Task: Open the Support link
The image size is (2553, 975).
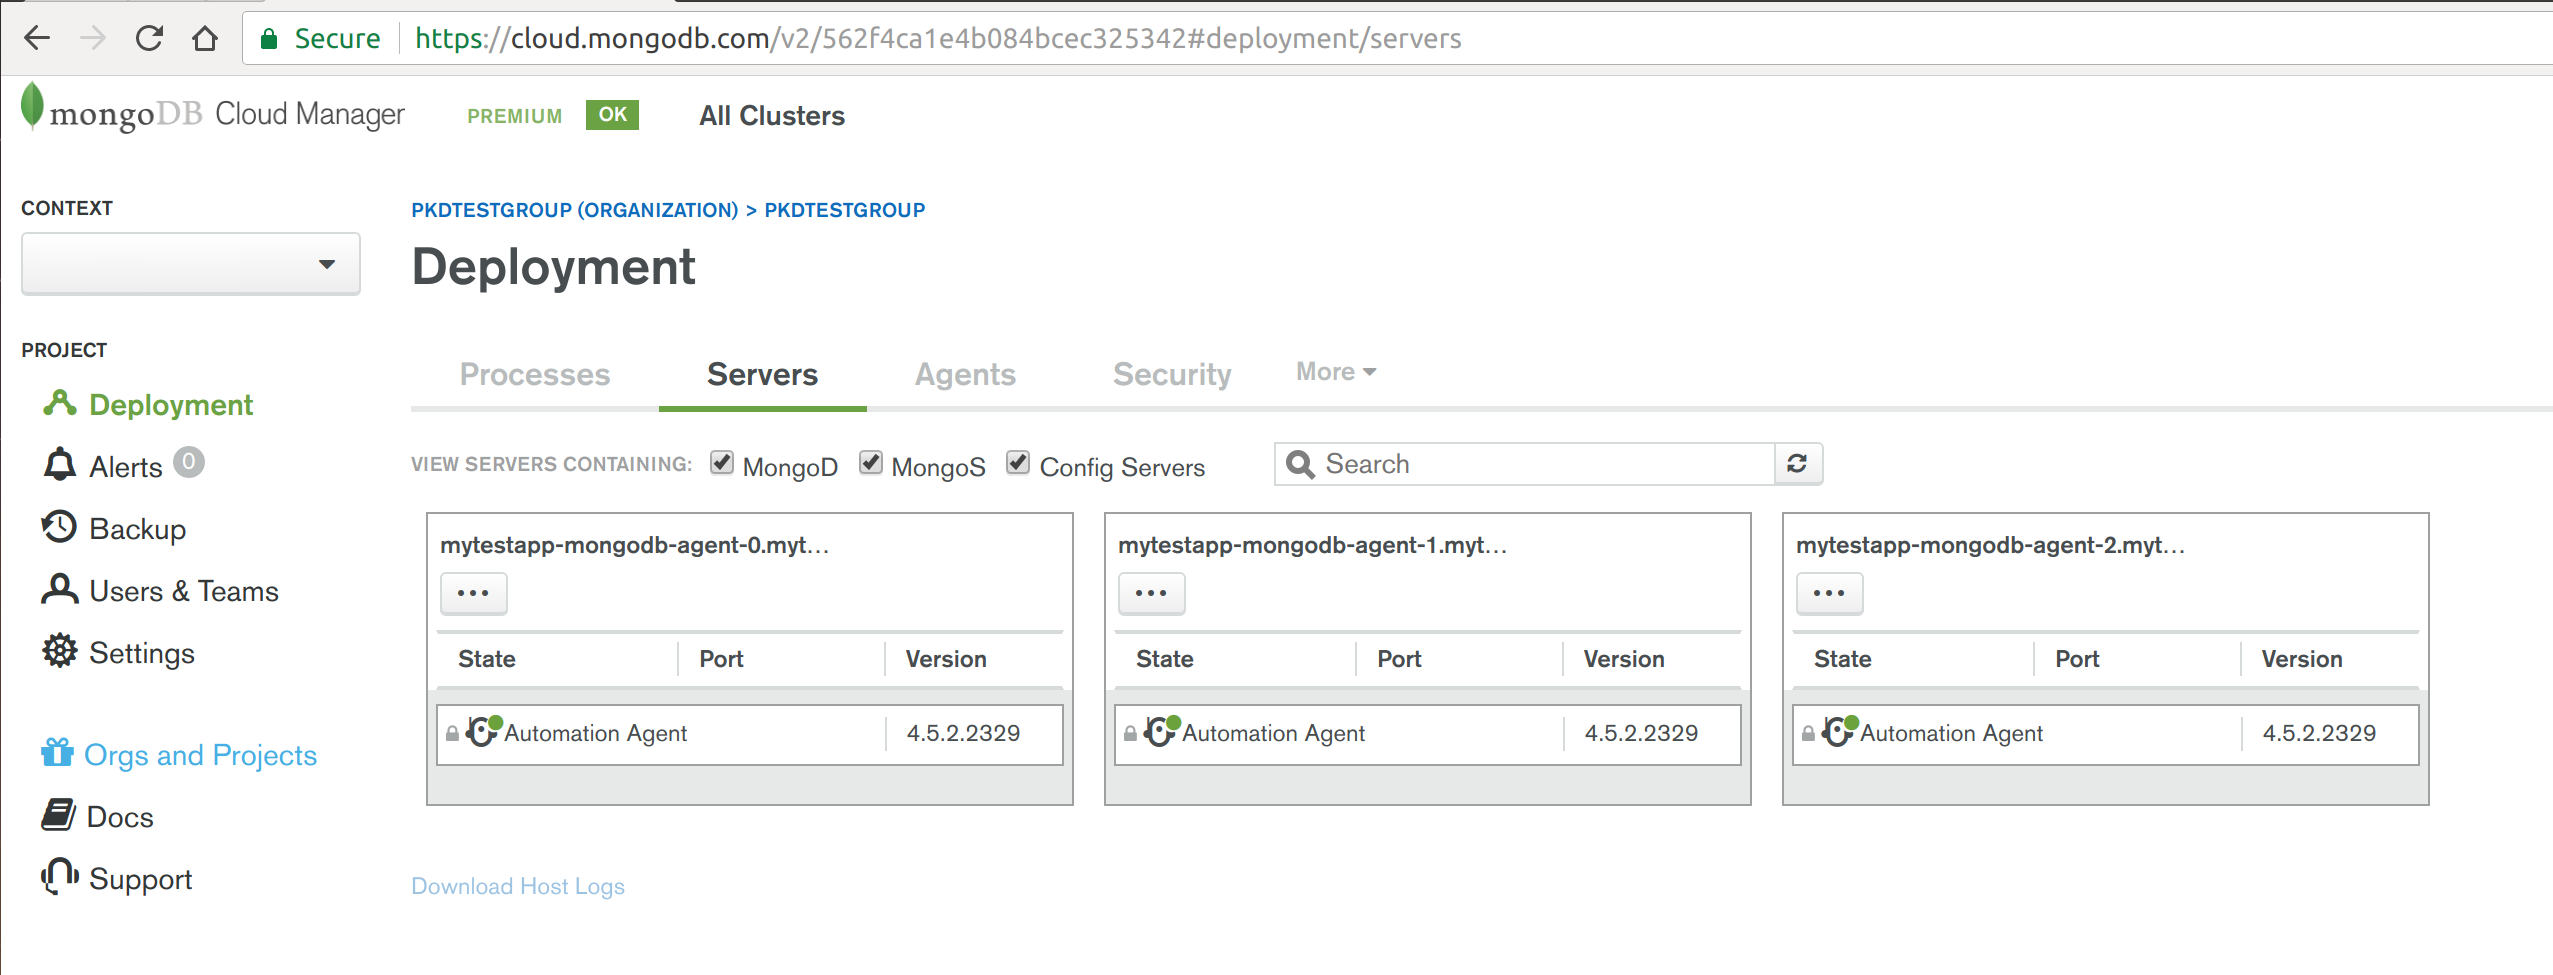Action: (x=141, y=879)
